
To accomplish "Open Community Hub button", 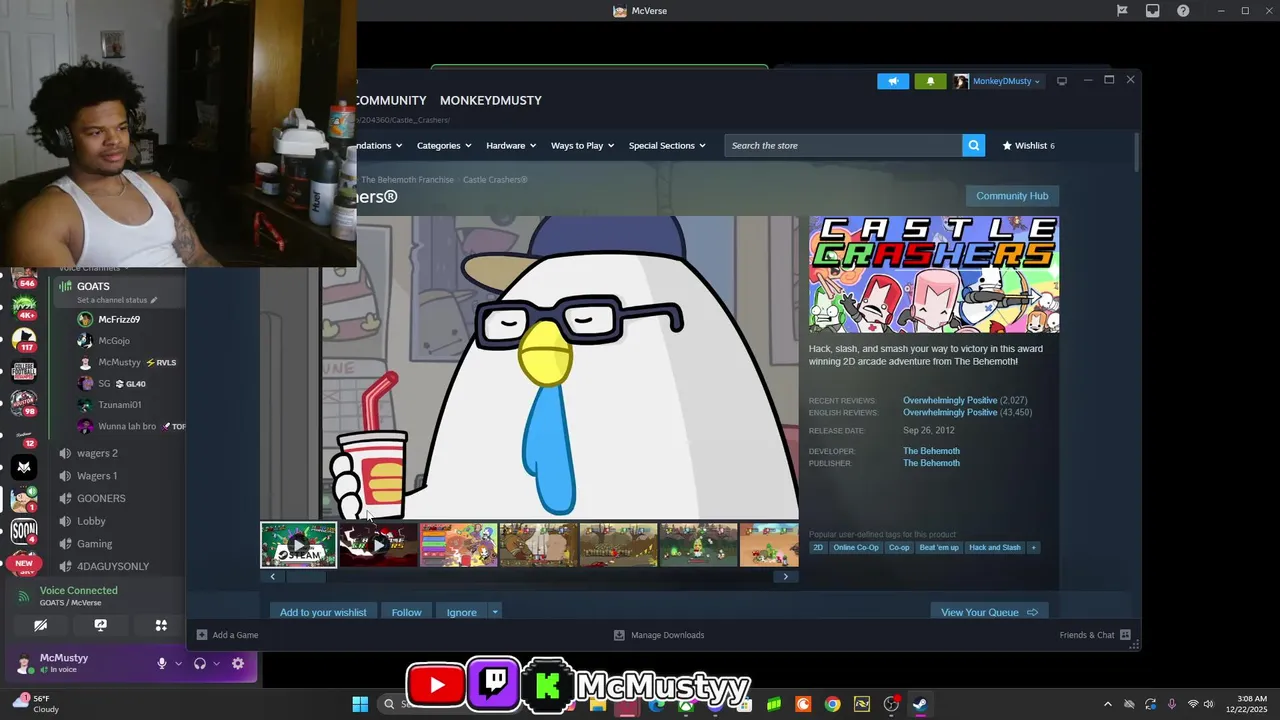I will pos(1012,196).
